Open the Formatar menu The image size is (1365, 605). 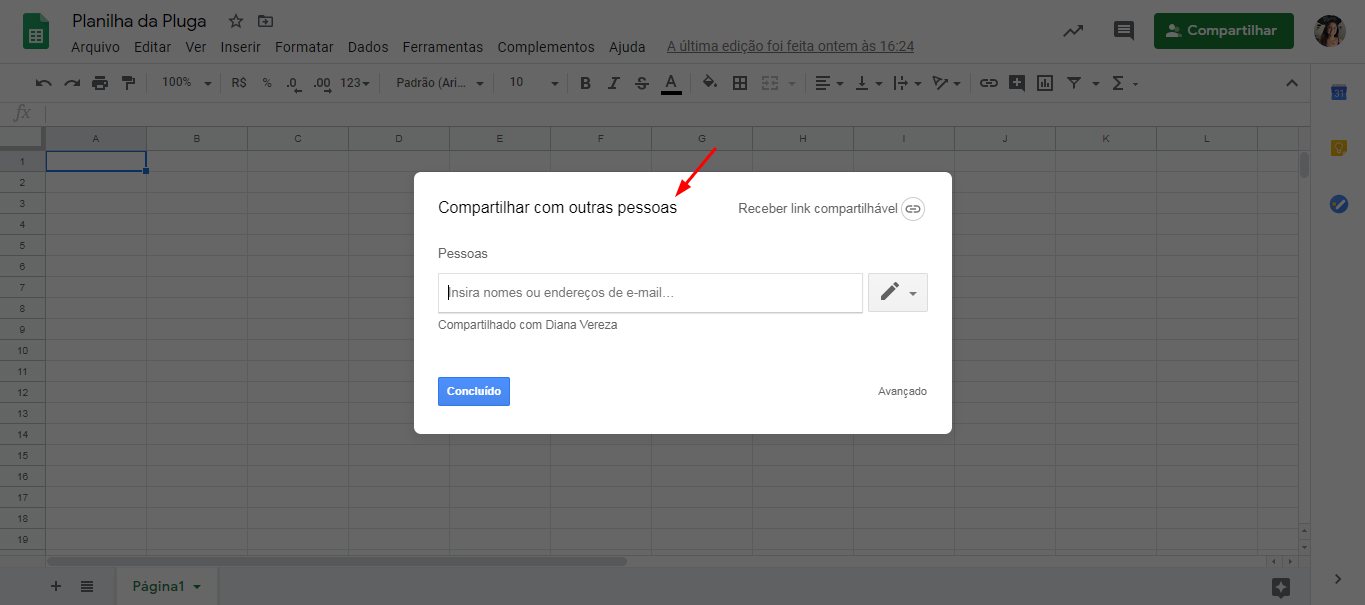pos(304,47)
